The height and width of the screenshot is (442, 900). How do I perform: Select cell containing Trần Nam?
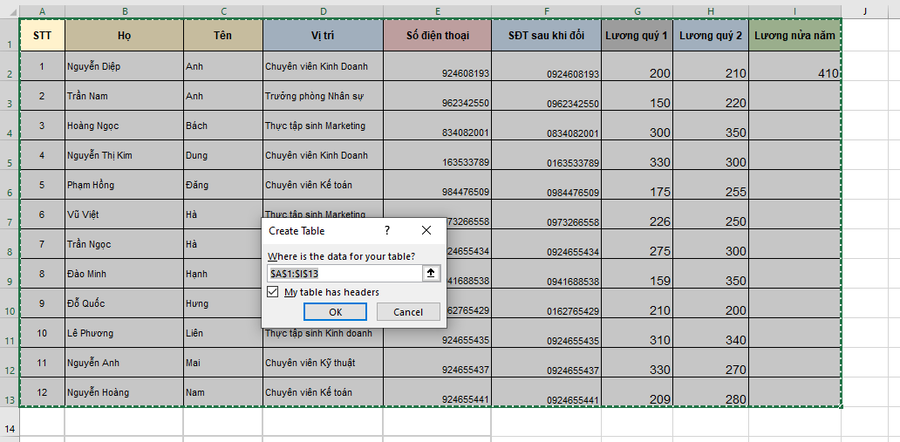pyautogui.click(x=125, y=96)
